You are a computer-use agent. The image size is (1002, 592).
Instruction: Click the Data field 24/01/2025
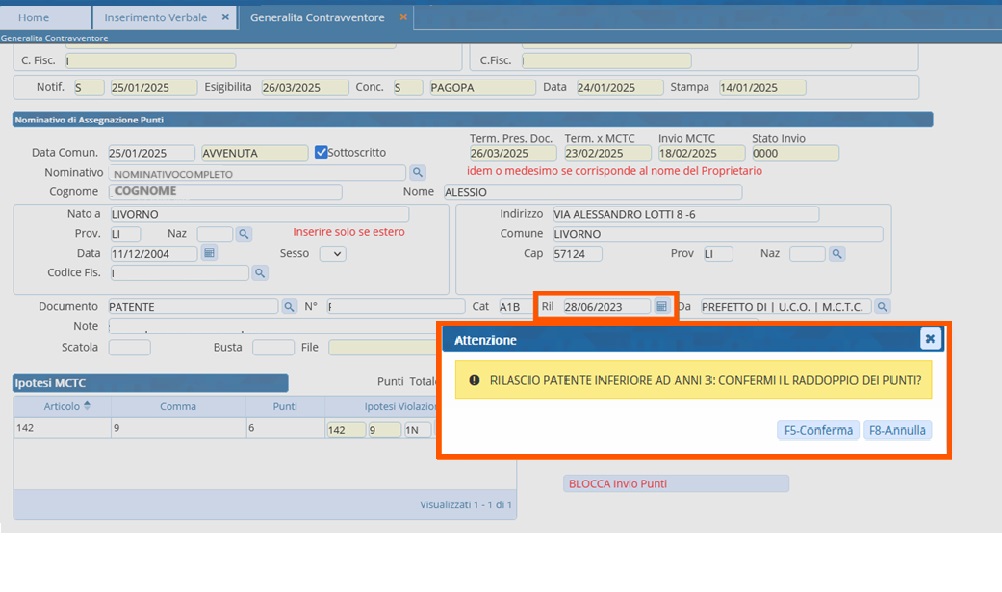(x=620, y=88)
